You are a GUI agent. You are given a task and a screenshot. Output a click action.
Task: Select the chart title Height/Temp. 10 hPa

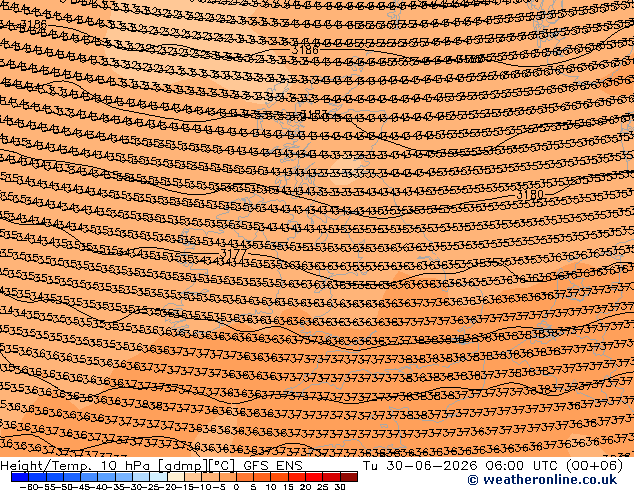tap(76, 466)
